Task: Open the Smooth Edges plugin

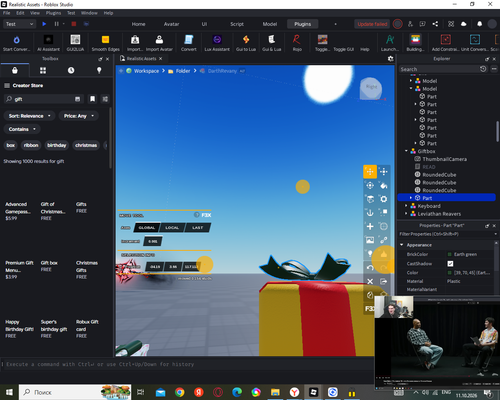Action: 105,40
